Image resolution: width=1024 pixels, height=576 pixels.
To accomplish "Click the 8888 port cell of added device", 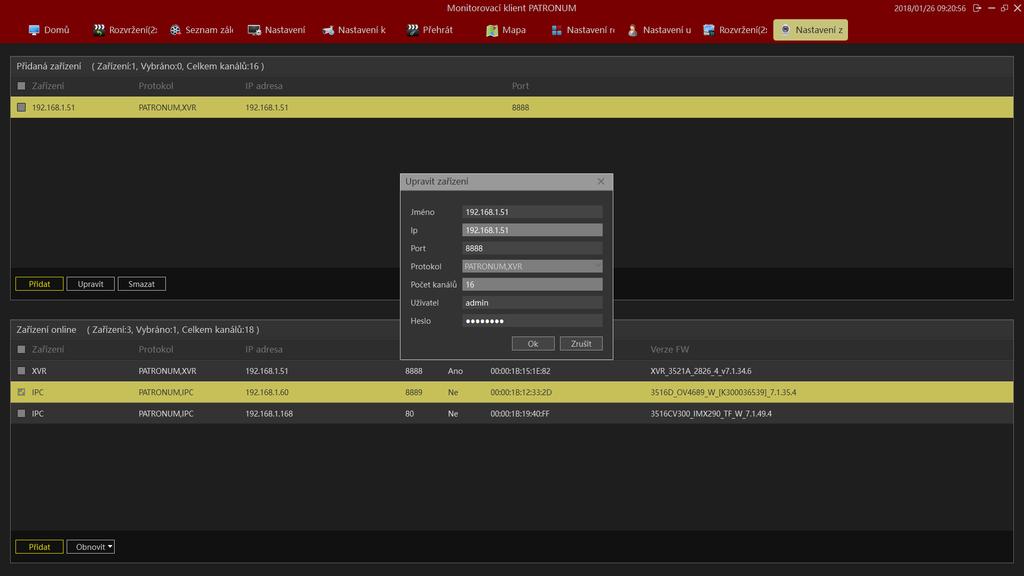I will (x=520, y=108).
